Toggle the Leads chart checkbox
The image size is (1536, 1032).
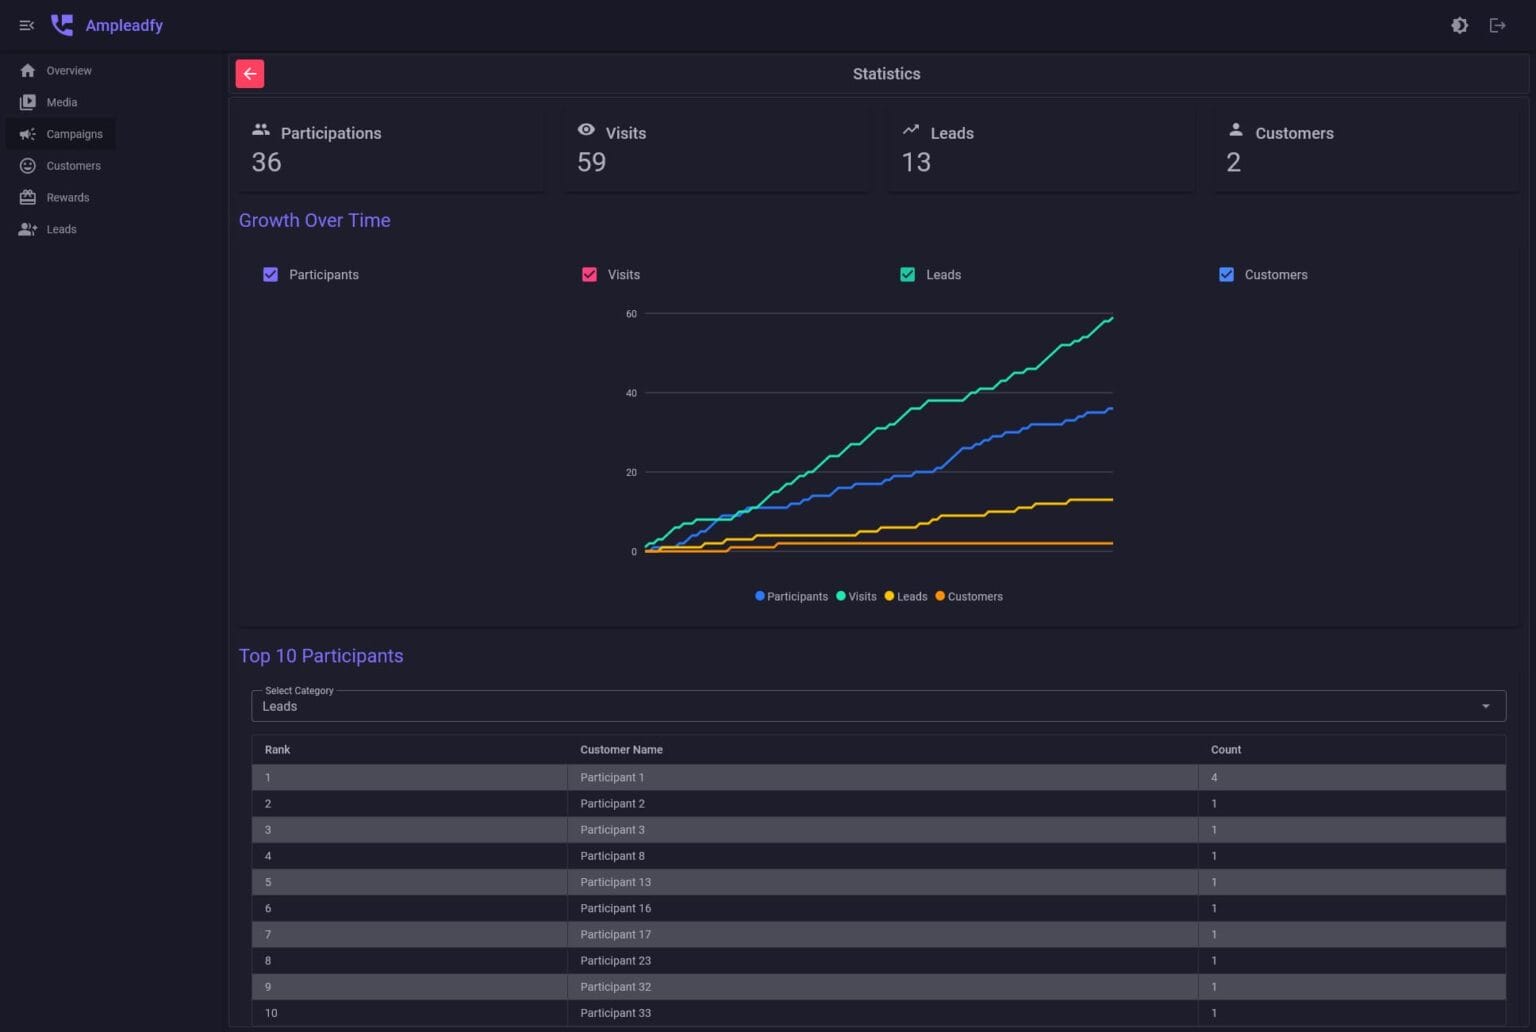click(907, 275)
